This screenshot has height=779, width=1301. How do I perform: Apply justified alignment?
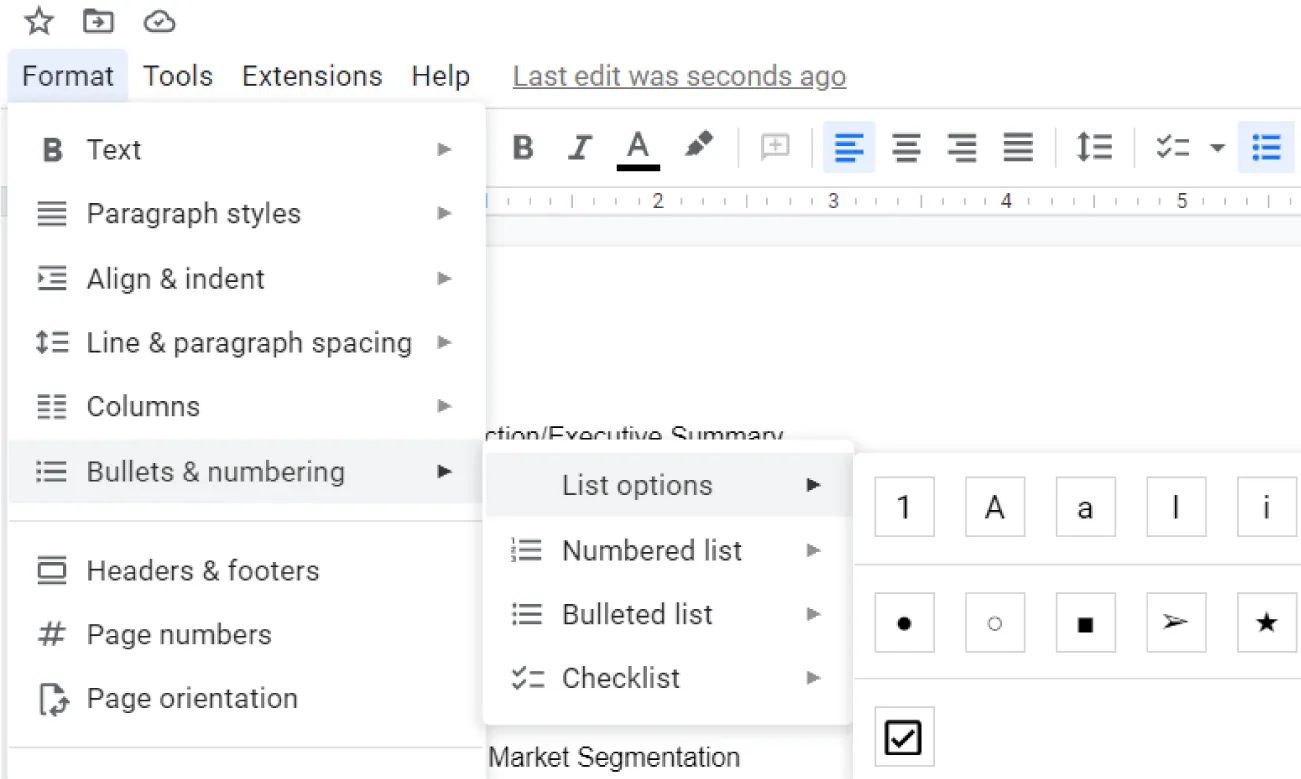(1017, 147)
